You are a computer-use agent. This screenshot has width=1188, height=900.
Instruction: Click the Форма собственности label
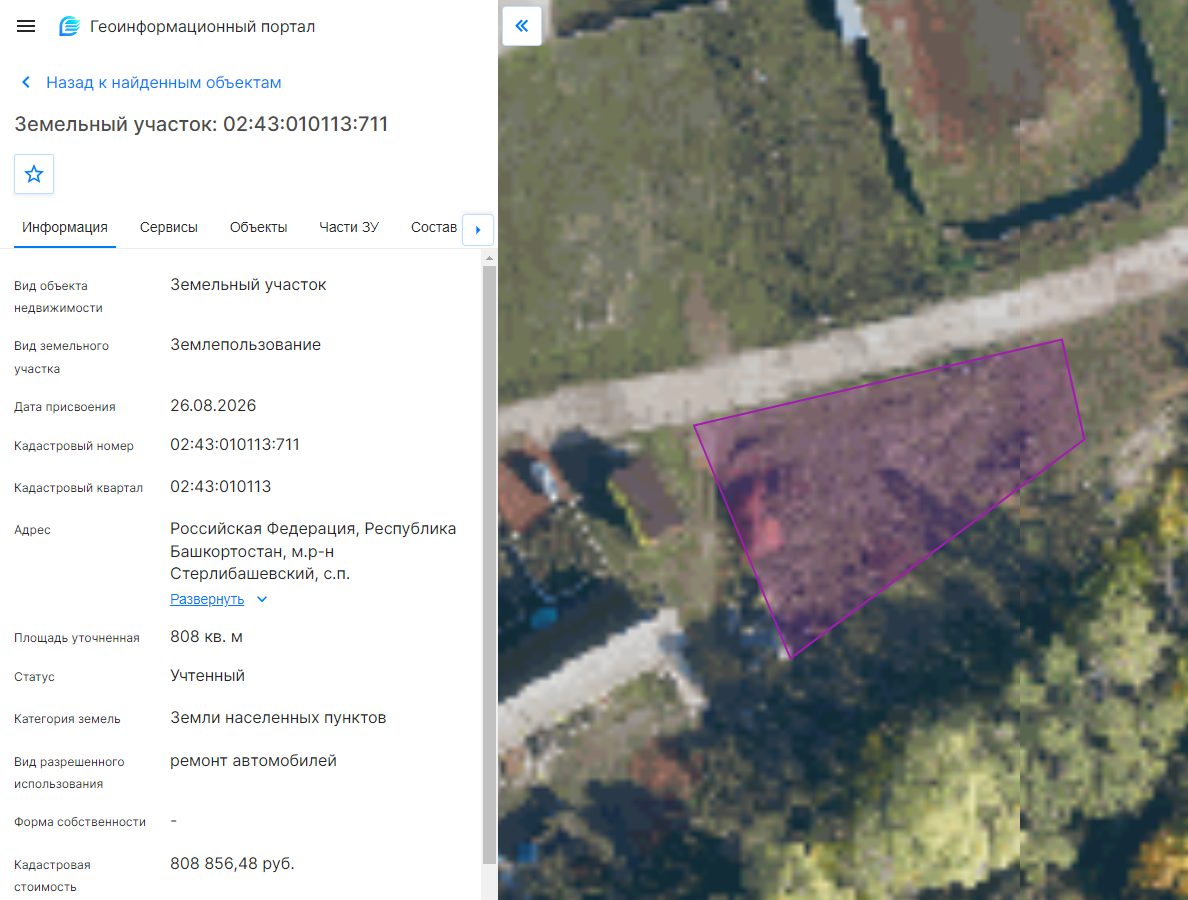pos(80,822)
